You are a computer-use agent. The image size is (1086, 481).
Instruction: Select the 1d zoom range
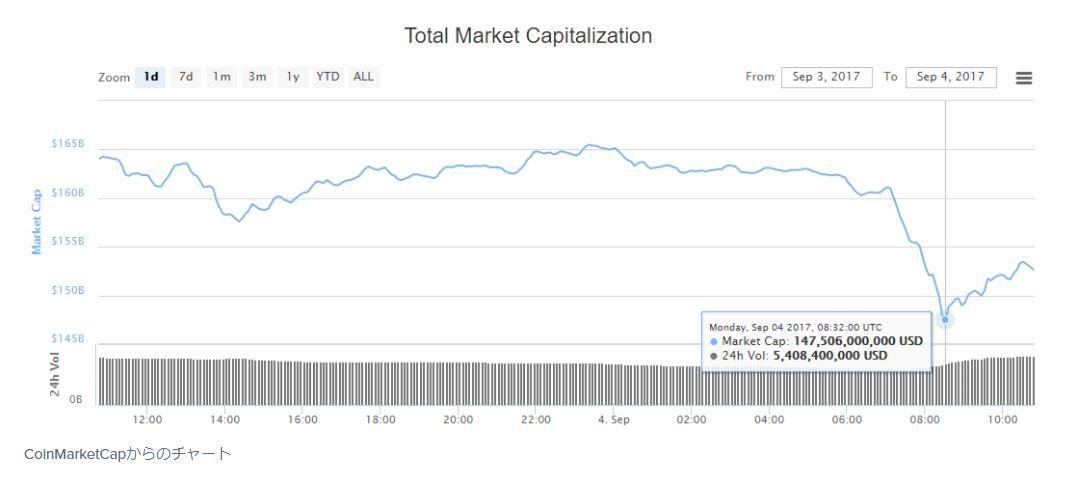(x=150, y=77)
